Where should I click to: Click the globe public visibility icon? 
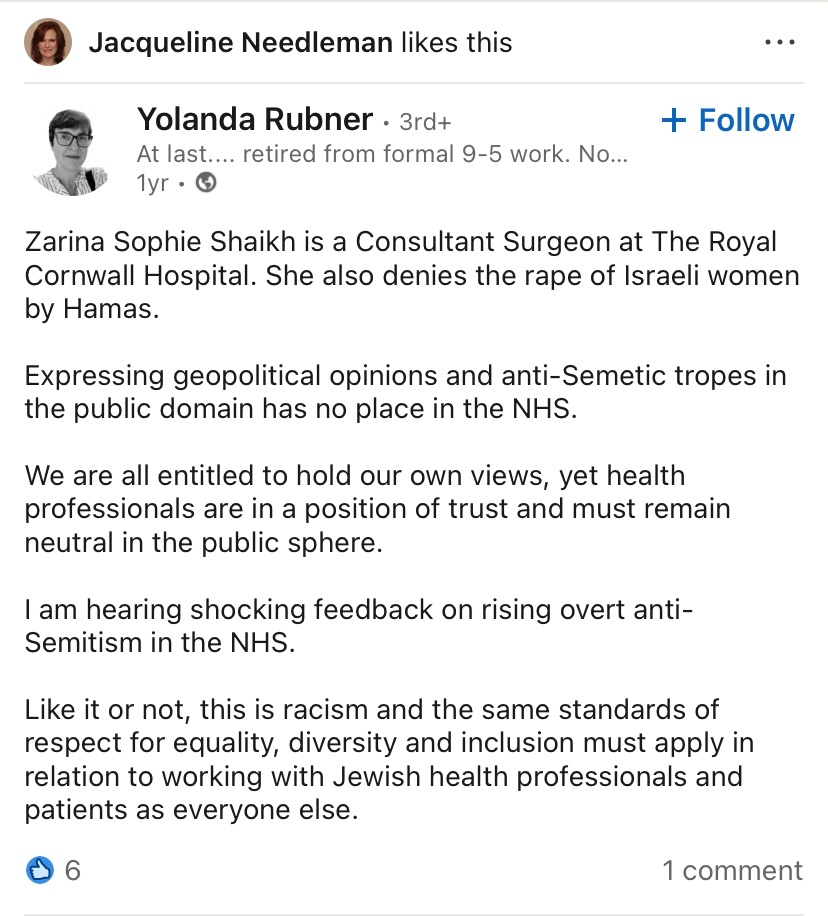tap(206, 183)
